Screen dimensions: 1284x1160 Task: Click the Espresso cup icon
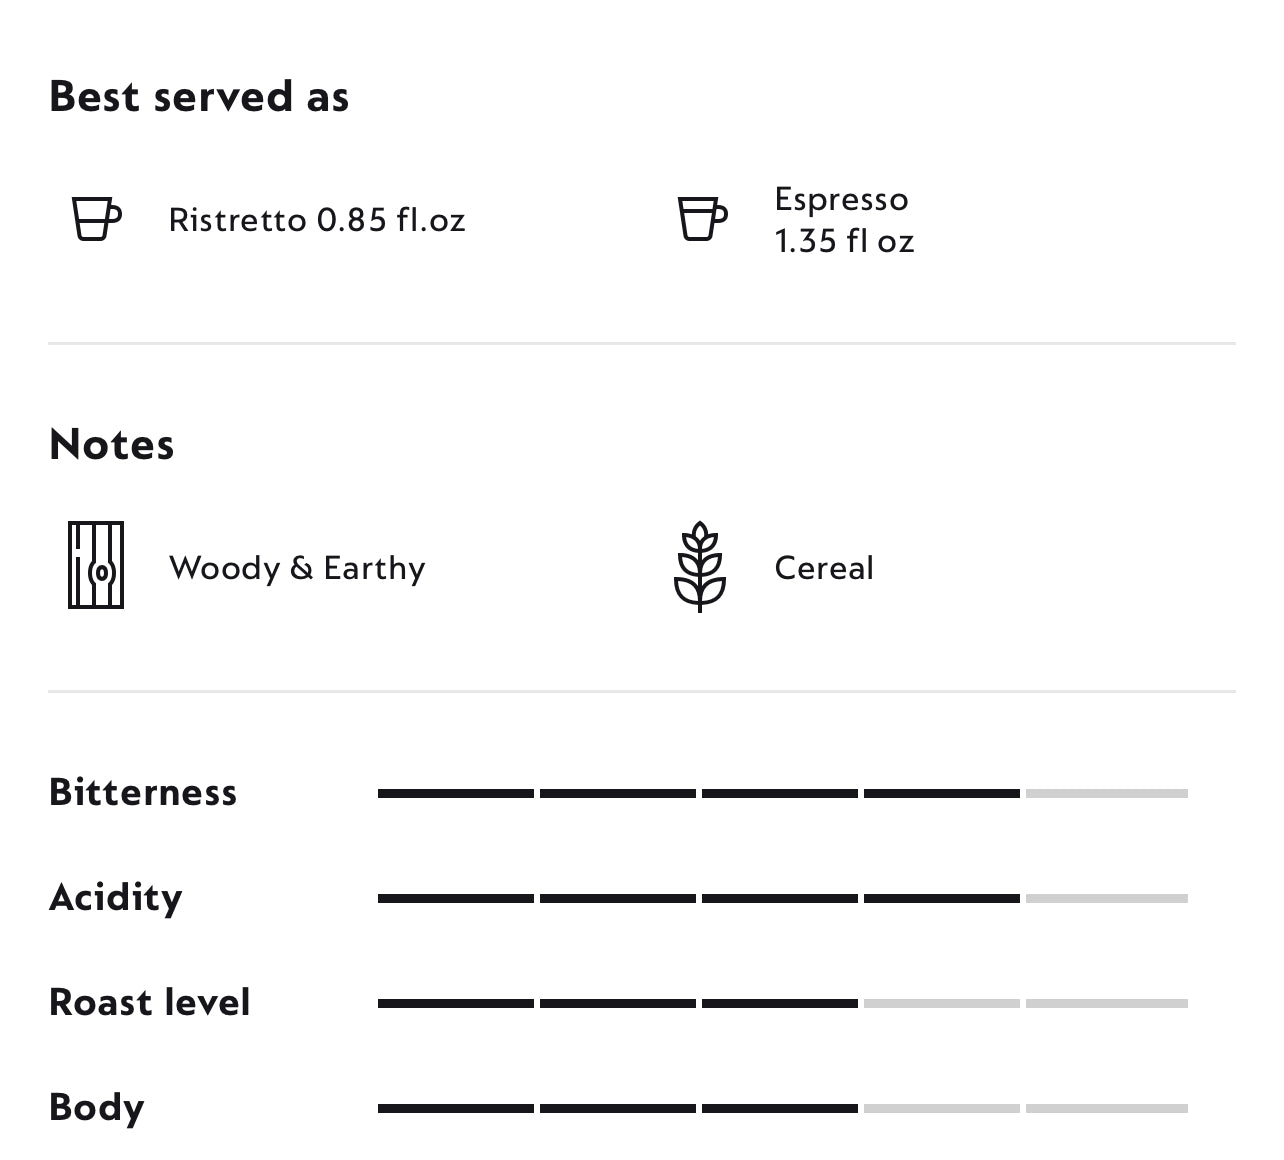pos(702,219)
